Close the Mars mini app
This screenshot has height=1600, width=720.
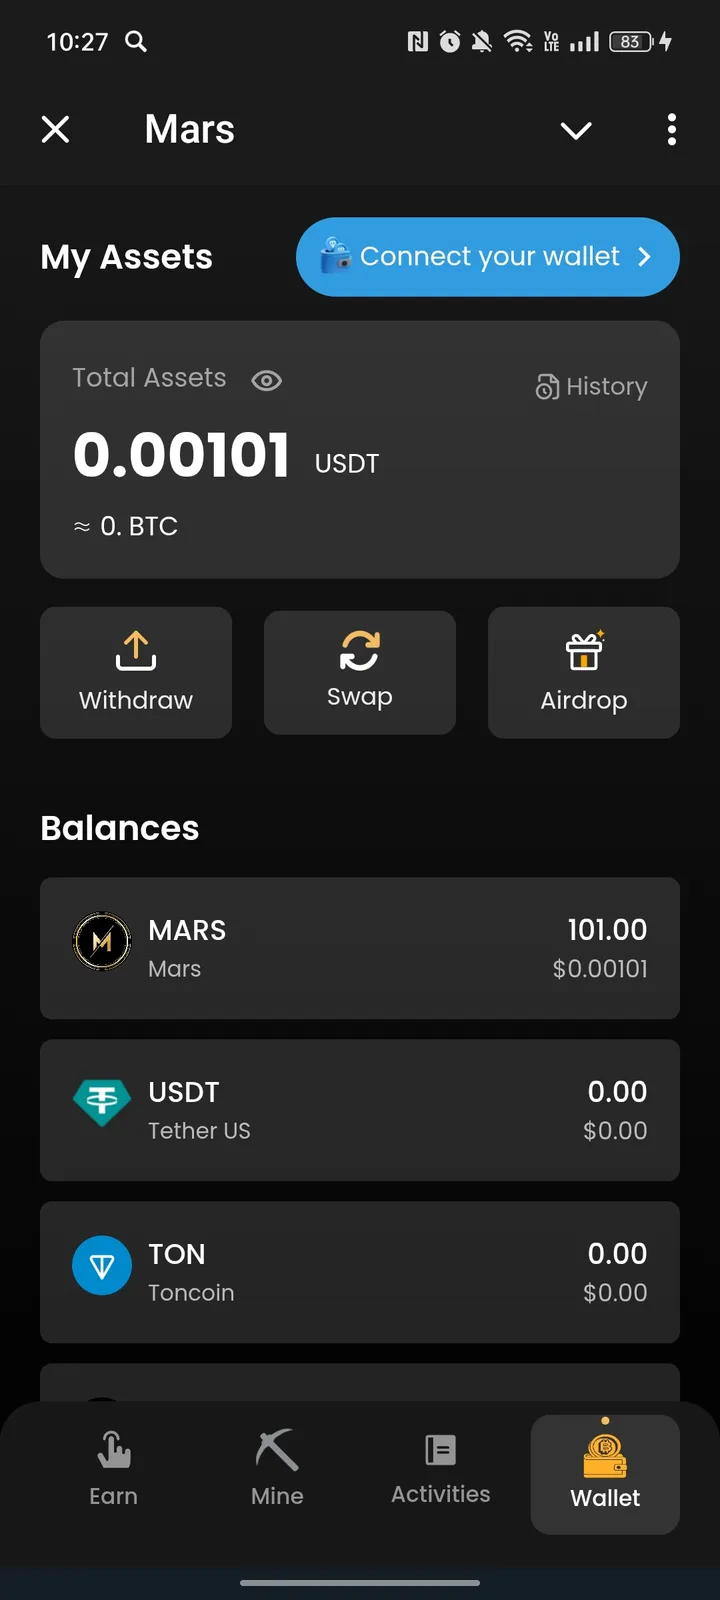pos(56,130)
